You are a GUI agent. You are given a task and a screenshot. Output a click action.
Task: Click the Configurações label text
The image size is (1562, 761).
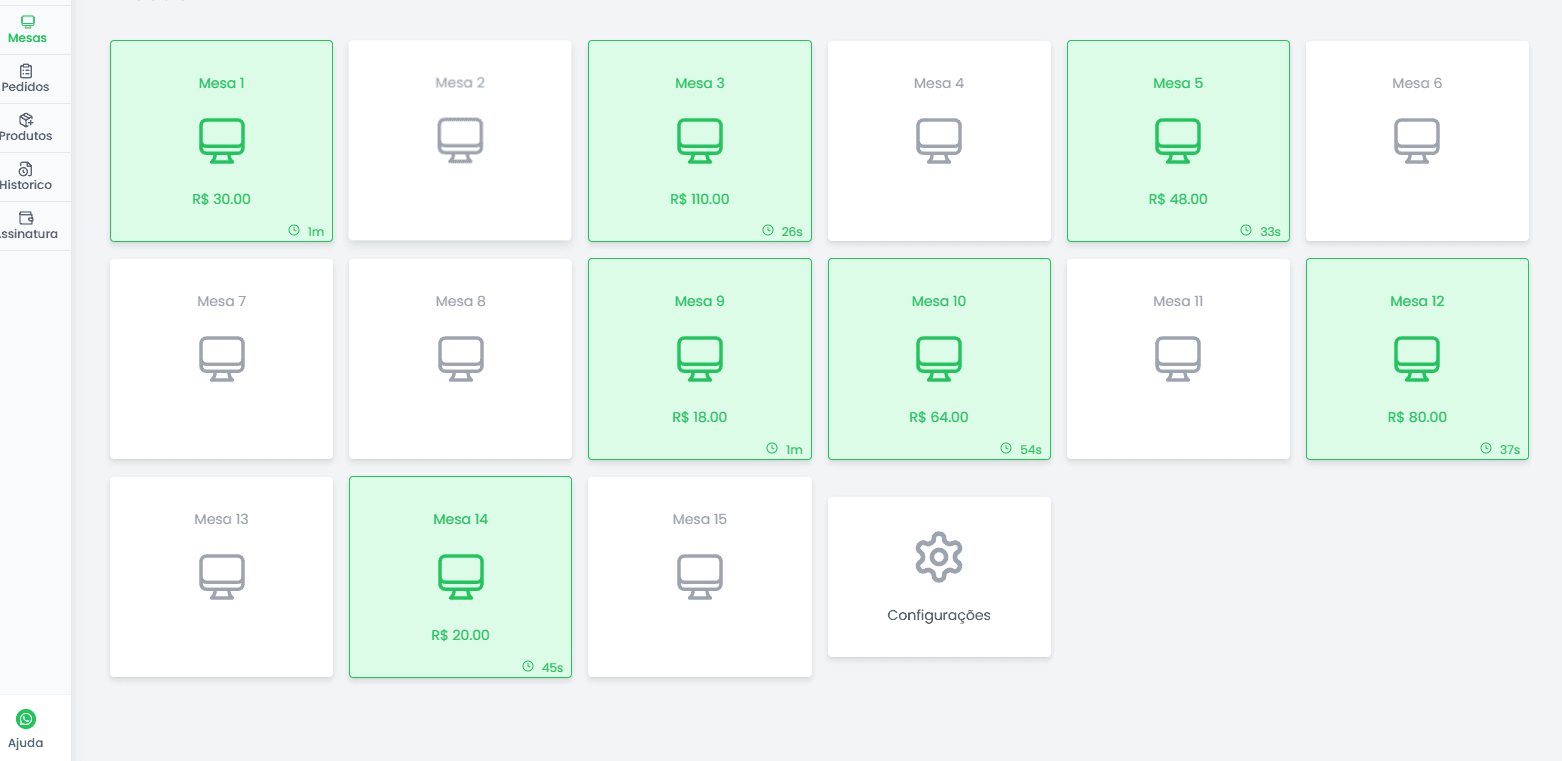[x=938, y=615]
